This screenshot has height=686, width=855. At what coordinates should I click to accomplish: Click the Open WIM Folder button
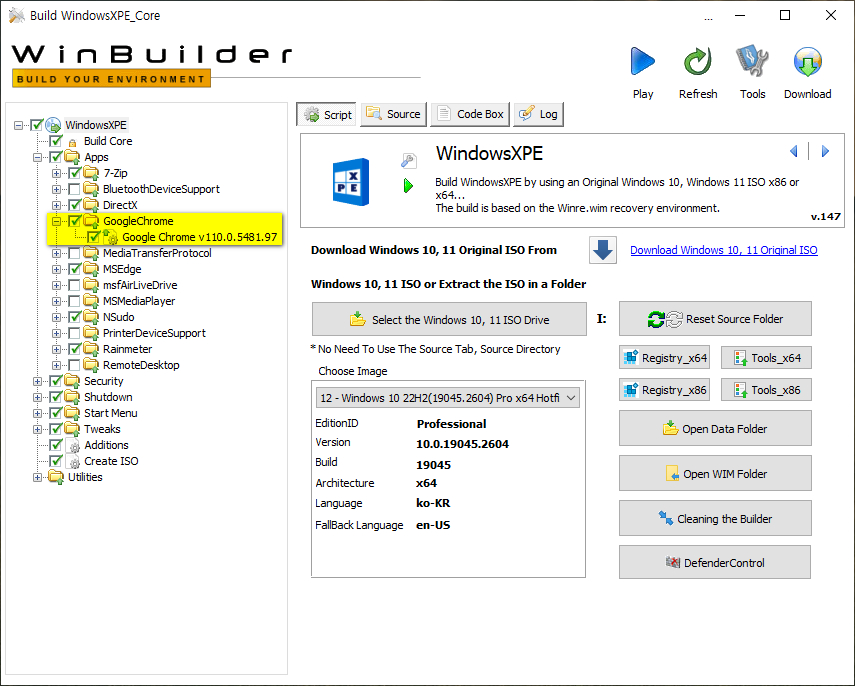pos(715,473)
